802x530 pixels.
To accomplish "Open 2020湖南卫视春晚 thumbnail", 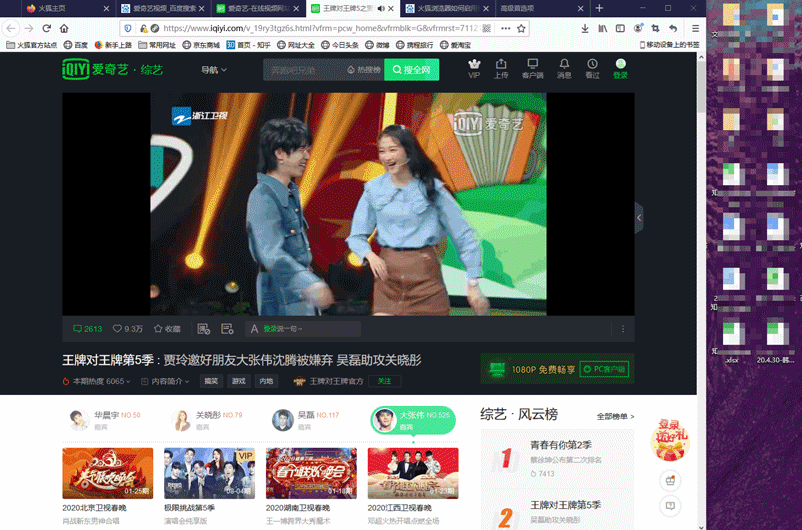I will tap(311, 473).
